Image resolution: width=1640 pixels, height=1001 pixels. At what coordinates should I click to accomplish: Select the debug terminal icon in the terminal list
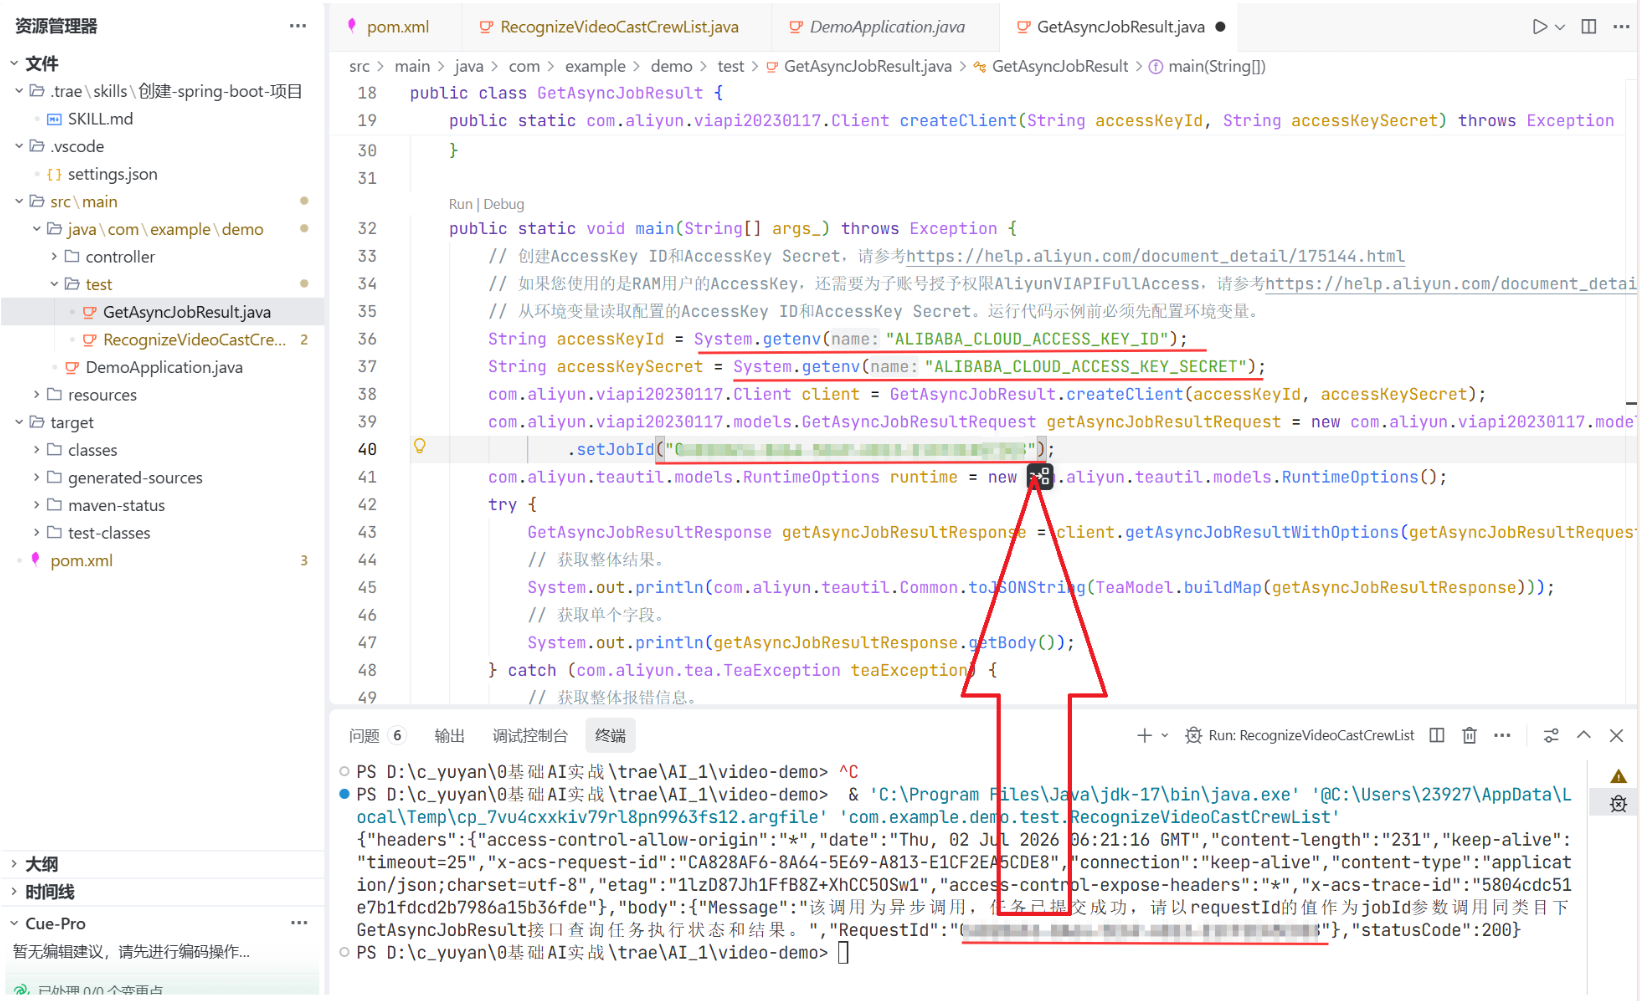tap(1618, 803)
